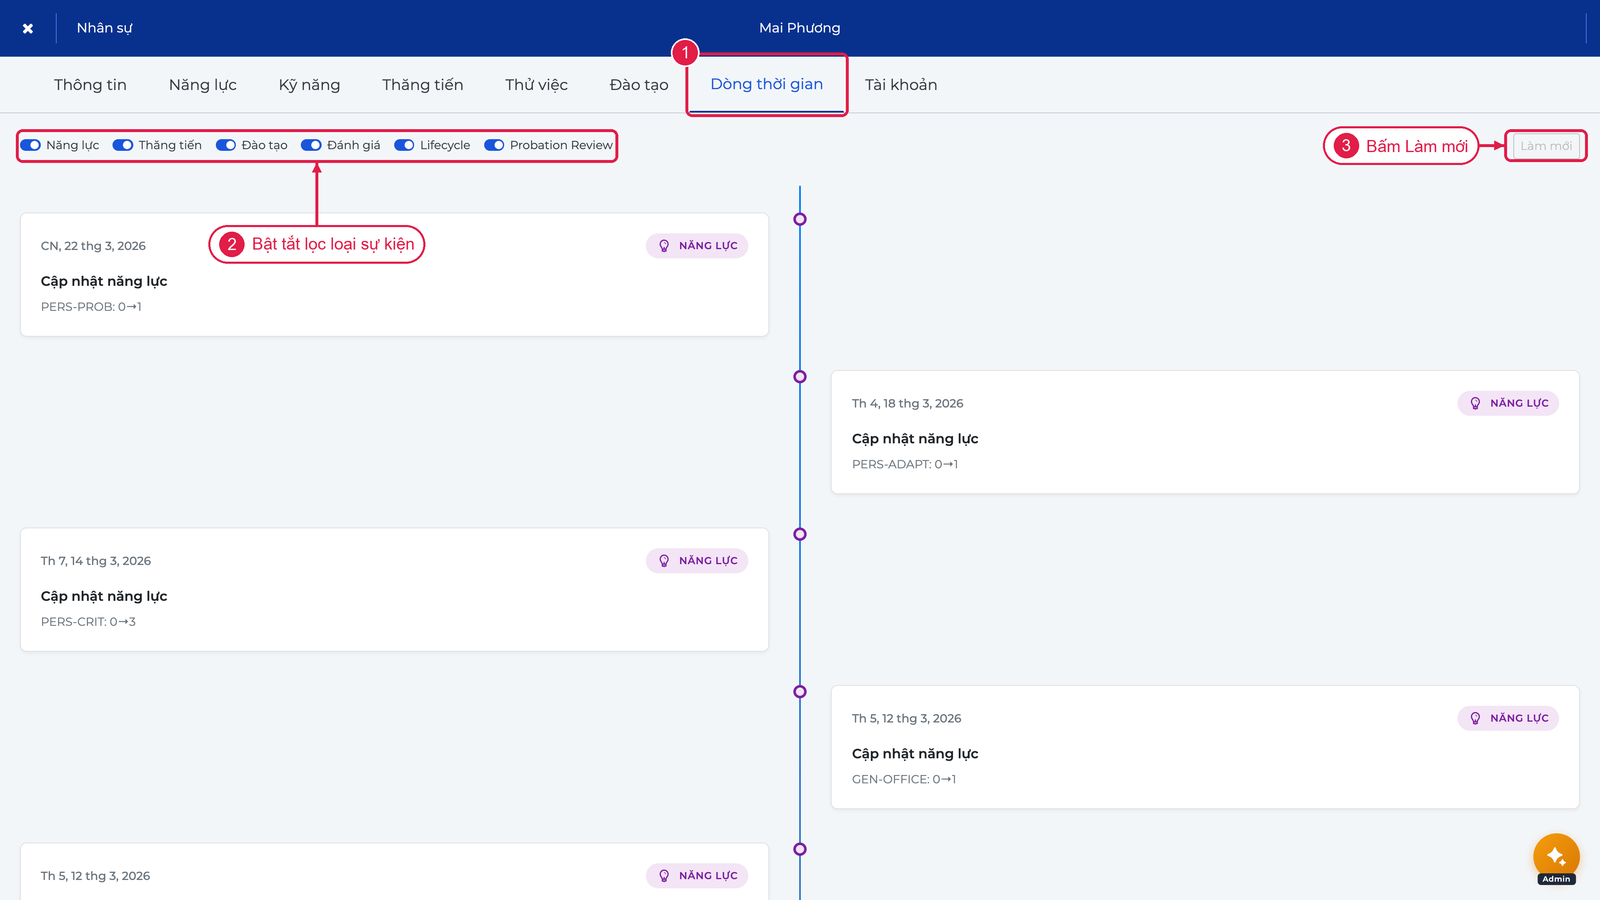
Task: Click NĂNG LỰC badge on PERS-CRIT card
Action: pos(697,561)
